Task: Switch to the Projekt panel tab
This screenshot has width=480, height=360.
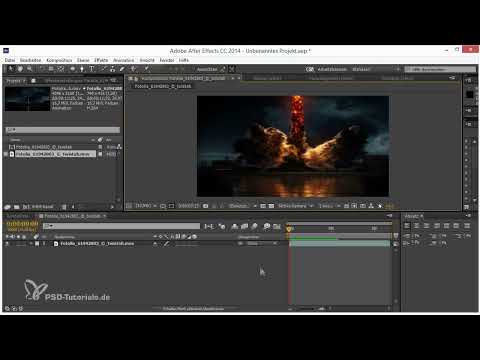Action: [15, 81]
